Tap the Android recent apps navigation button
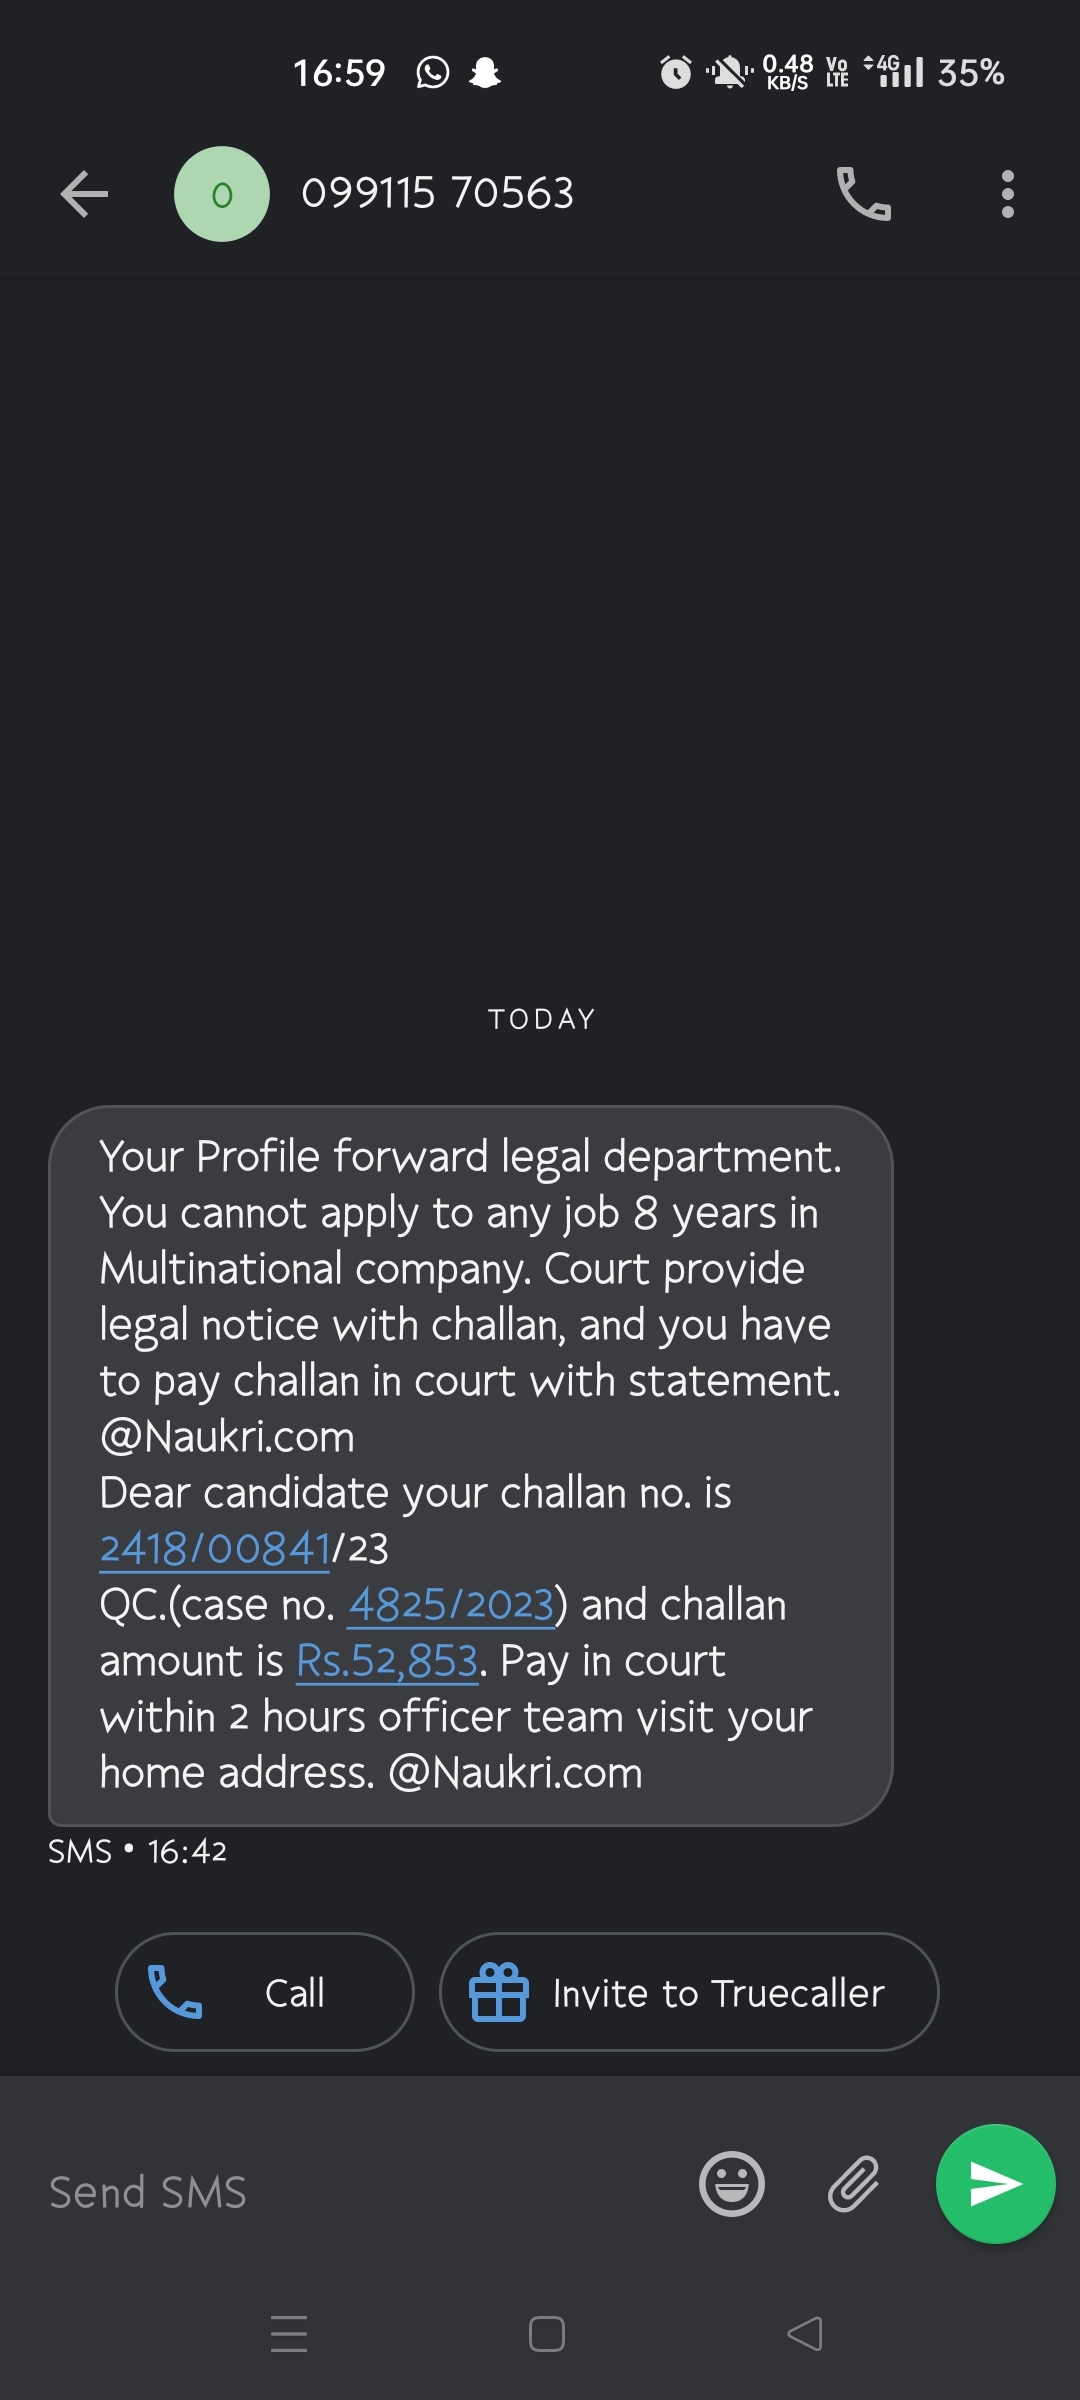 pyautogui.click(x=289, y=2334)
